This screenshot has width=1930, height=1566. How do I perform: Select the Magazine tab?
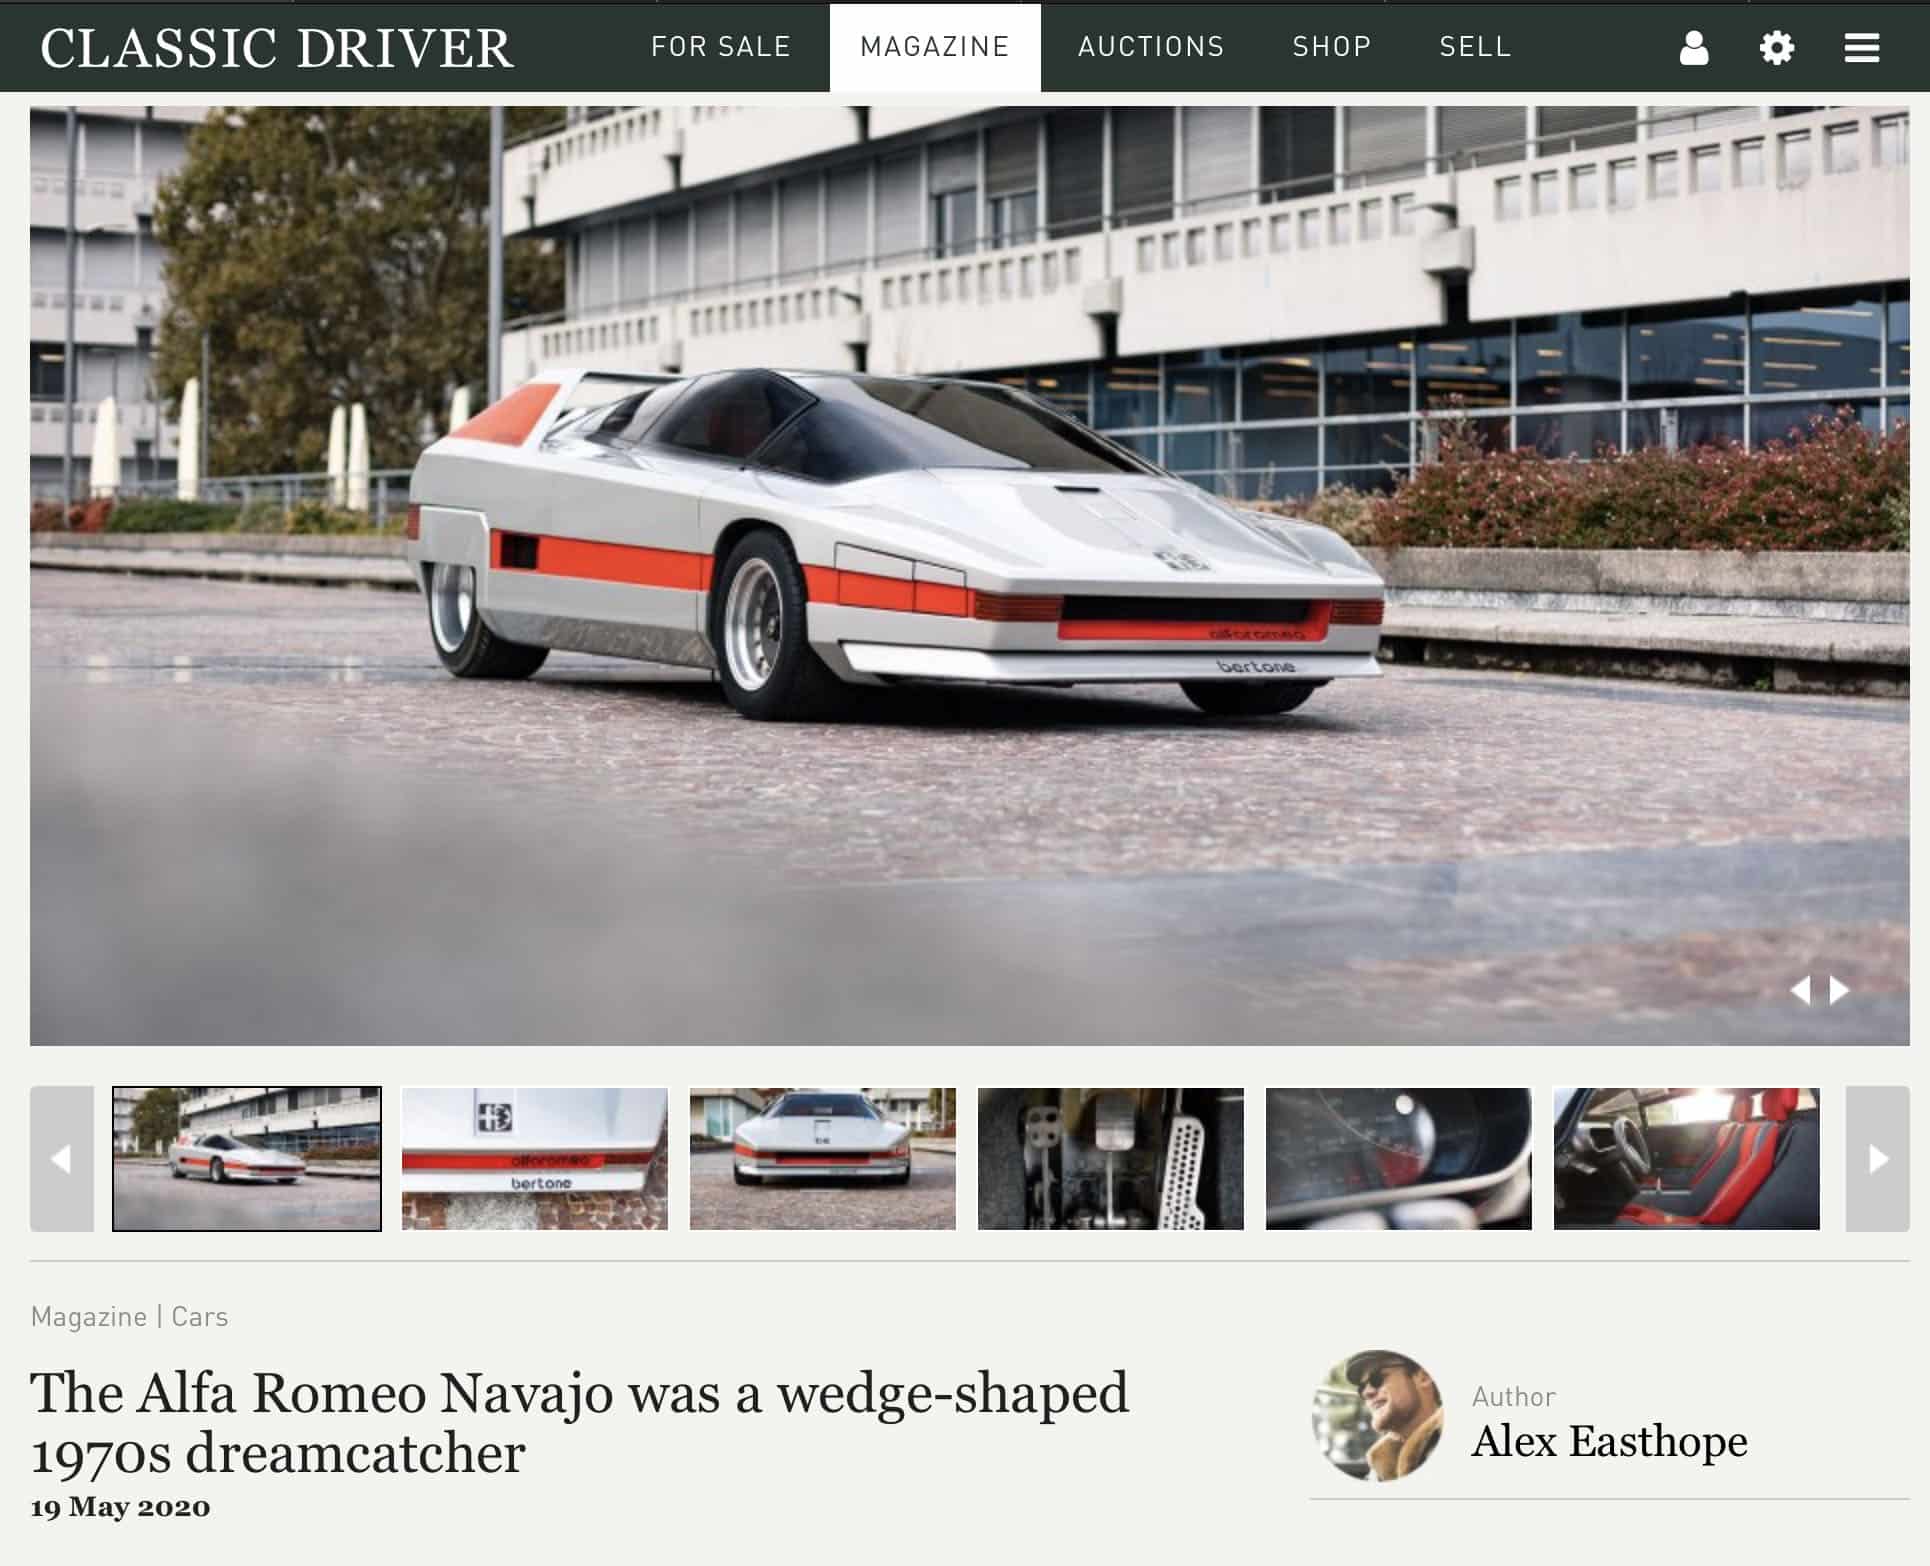pyautogui.click(x=935, y=47)
